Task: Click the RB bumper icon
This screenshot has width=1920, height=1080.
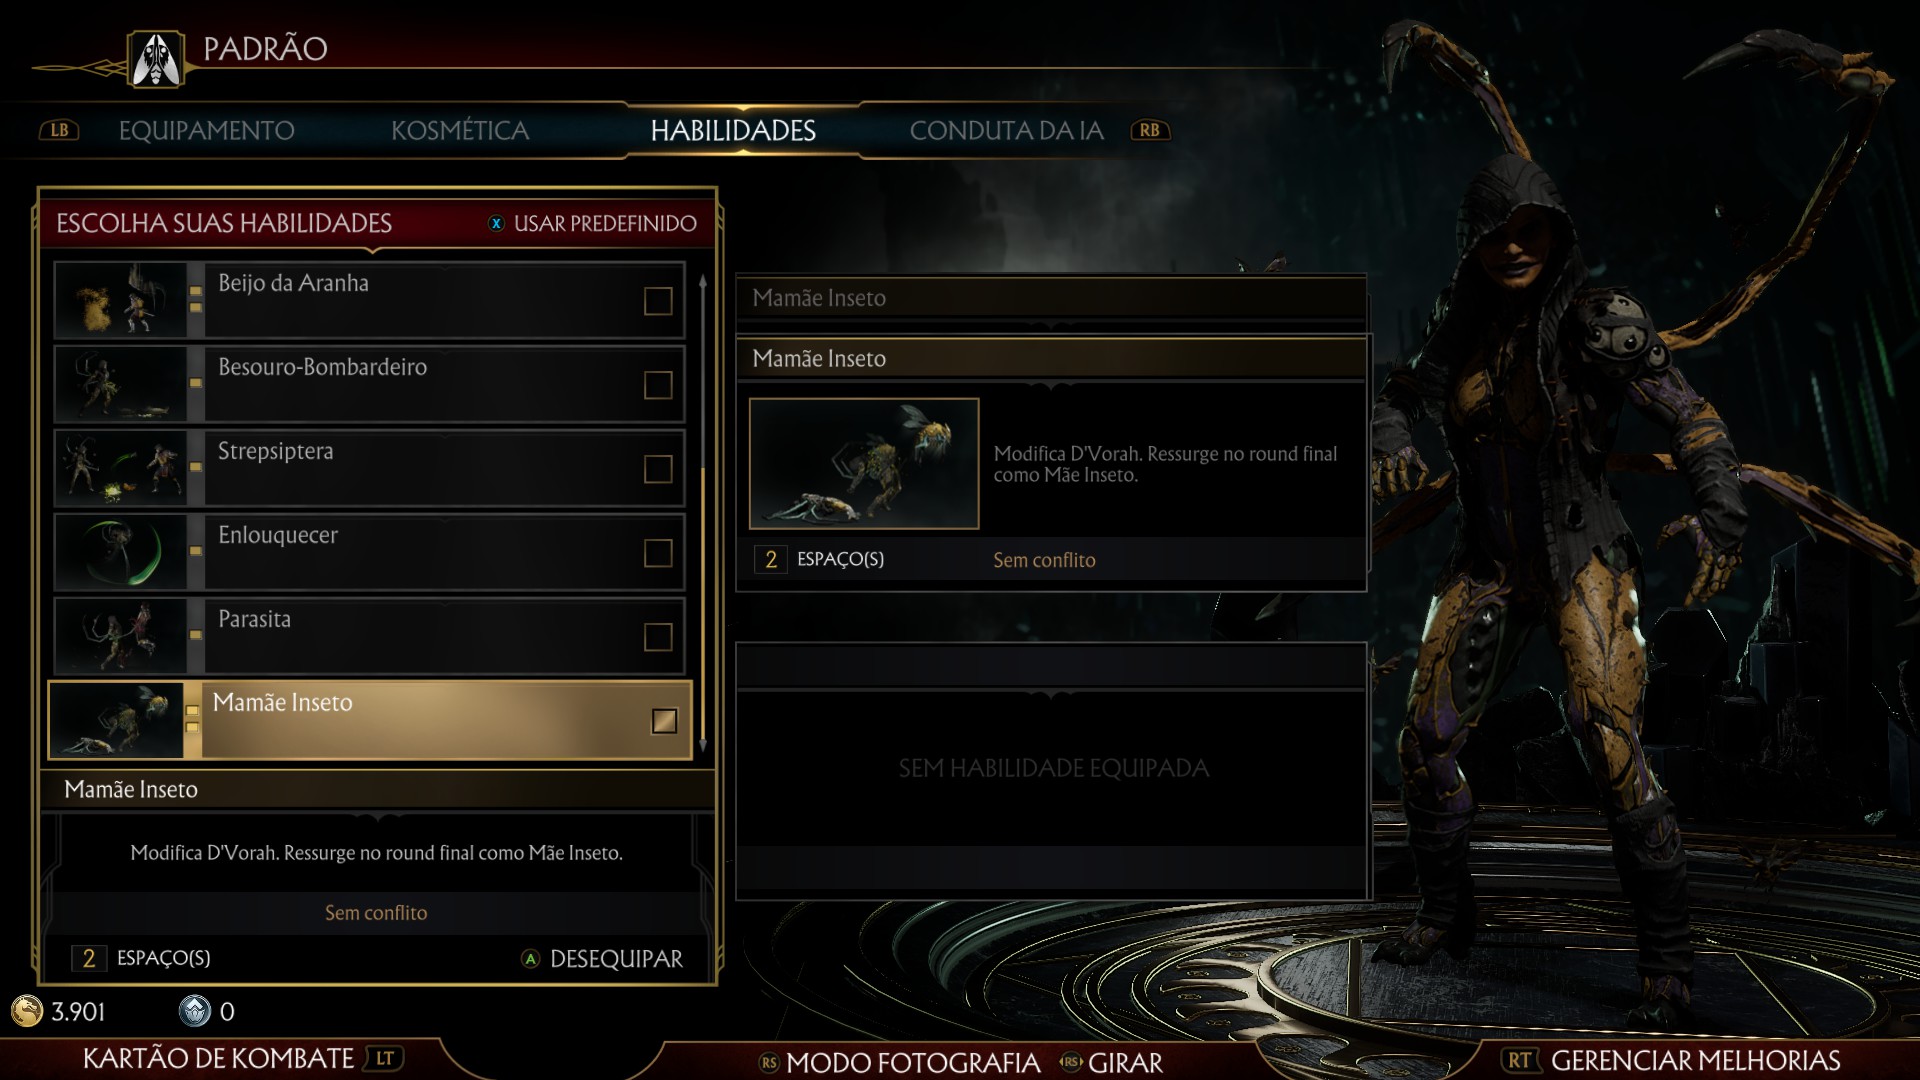Action: click(1150, 130)
